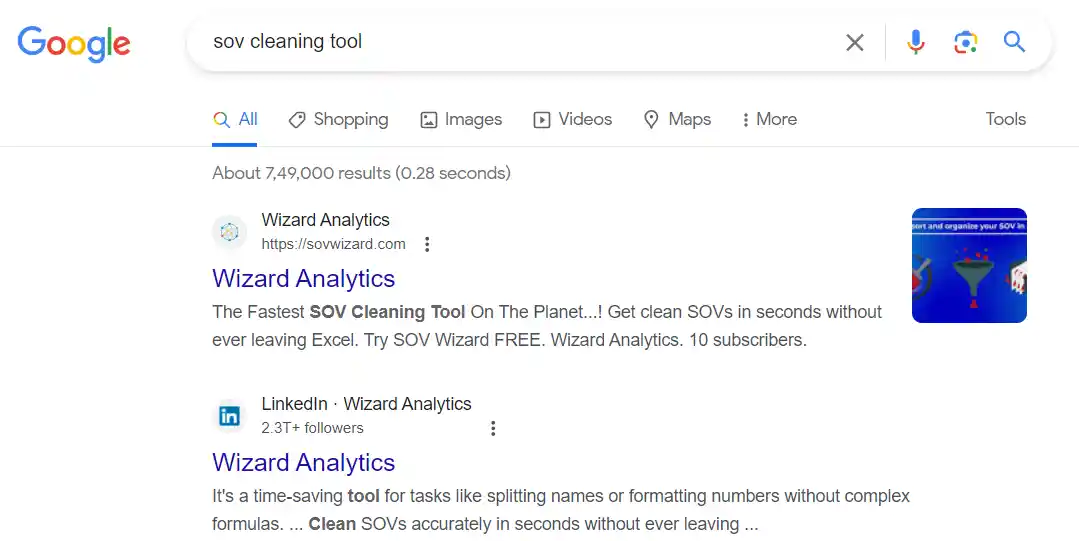Expand the More search filters menu

(768, 119)
